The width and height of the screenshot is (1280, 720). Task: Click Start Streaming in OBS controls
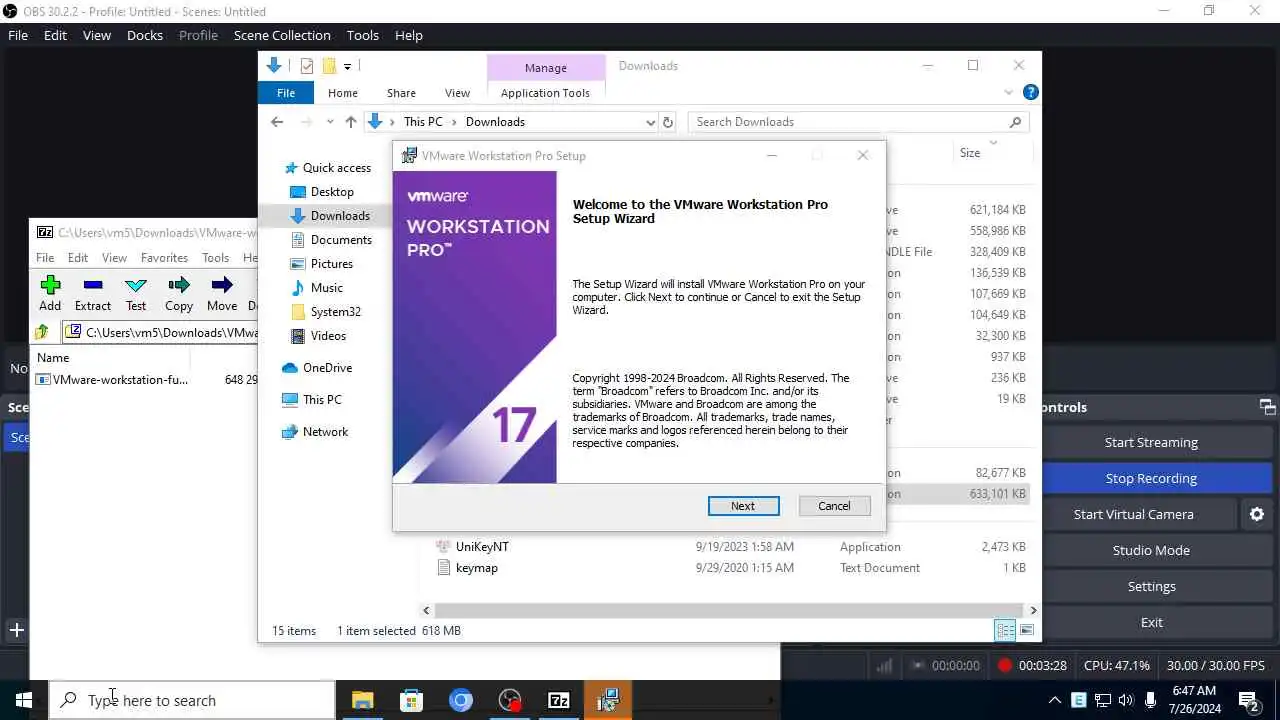pyautogui.click(x=1151, y=442)
